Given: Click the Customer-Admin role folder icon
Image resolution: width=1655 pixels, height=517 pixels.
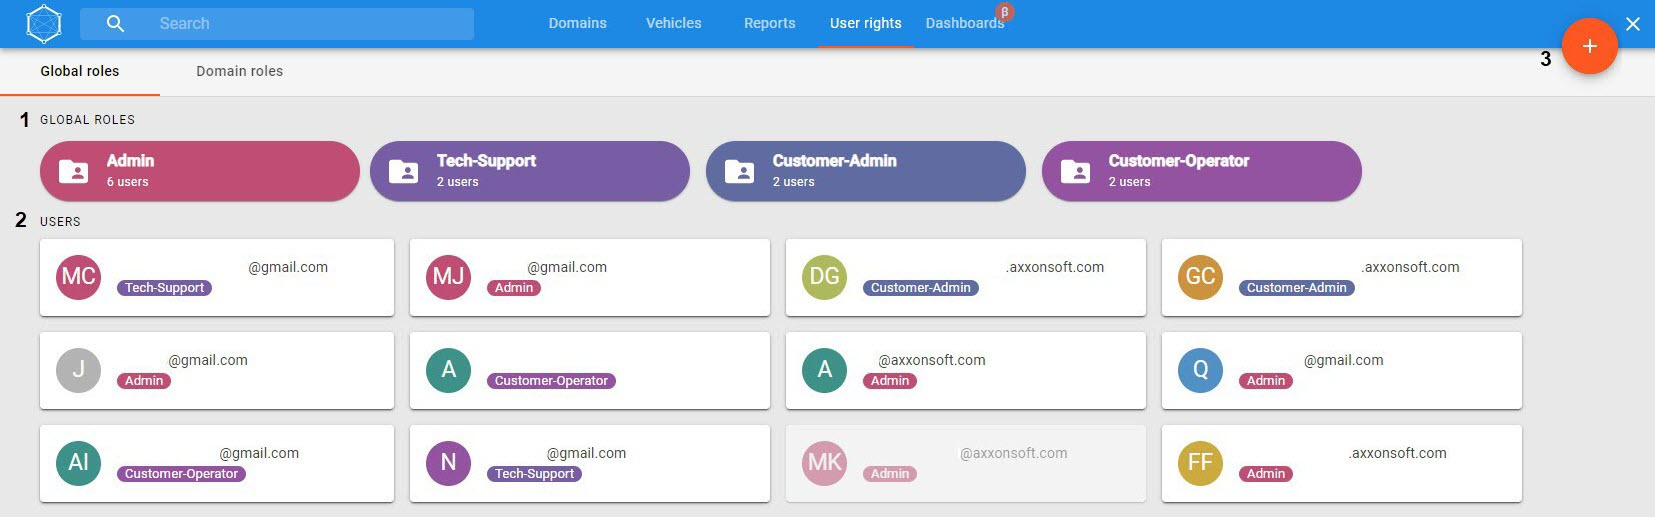Looking at the screenshot, I should [x=739, y=171].
